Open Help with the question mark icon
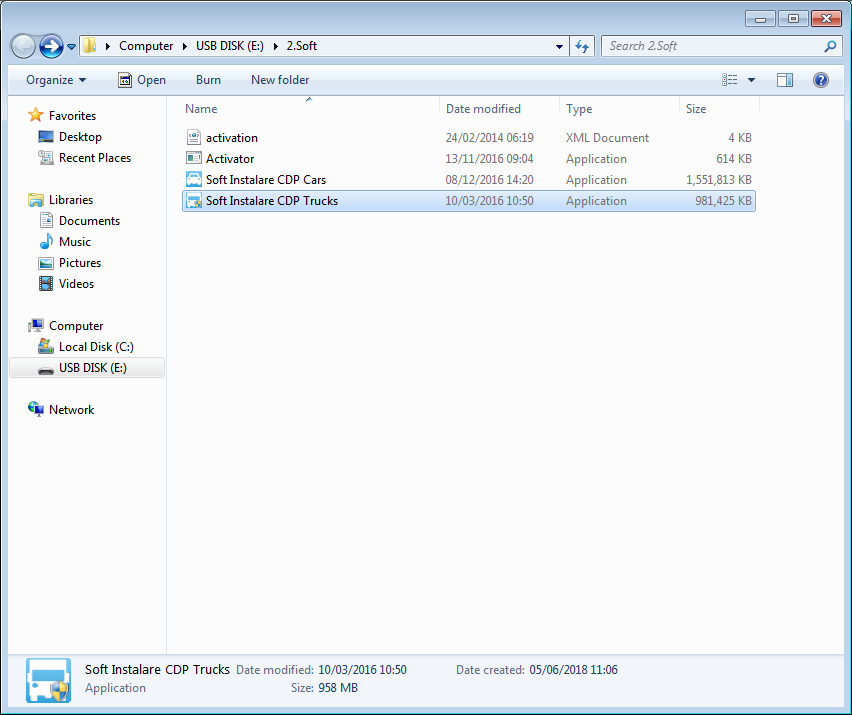852x715 pixels. pos(820,80)
